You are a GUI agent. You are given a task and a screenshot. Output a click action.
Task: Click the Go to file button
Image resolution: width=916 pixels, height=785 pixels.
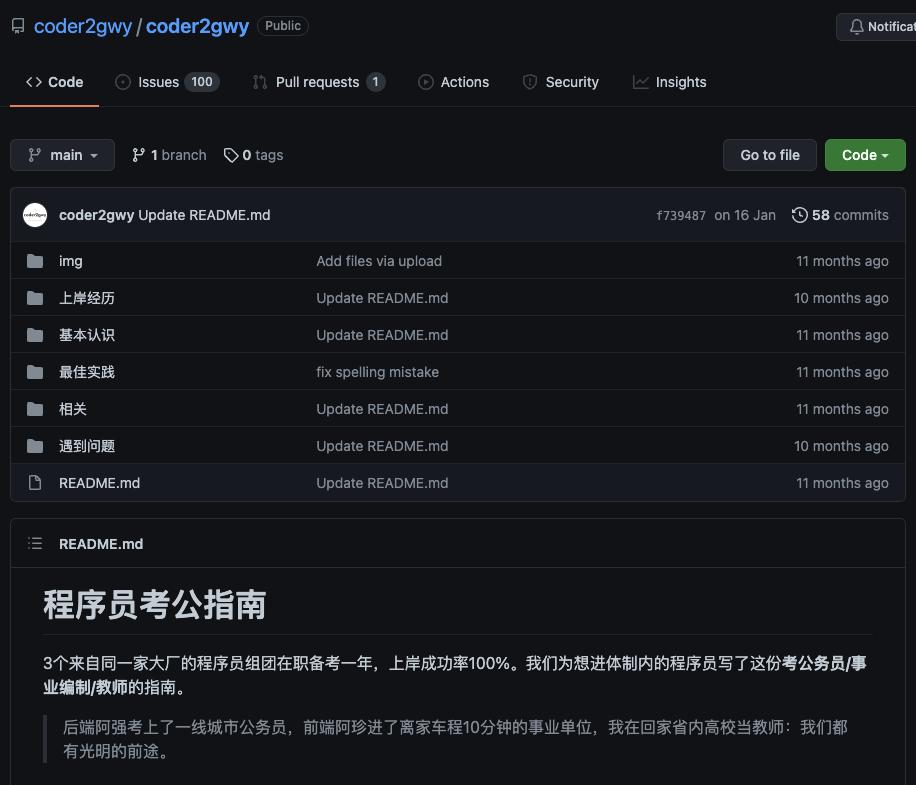(769, 155)
